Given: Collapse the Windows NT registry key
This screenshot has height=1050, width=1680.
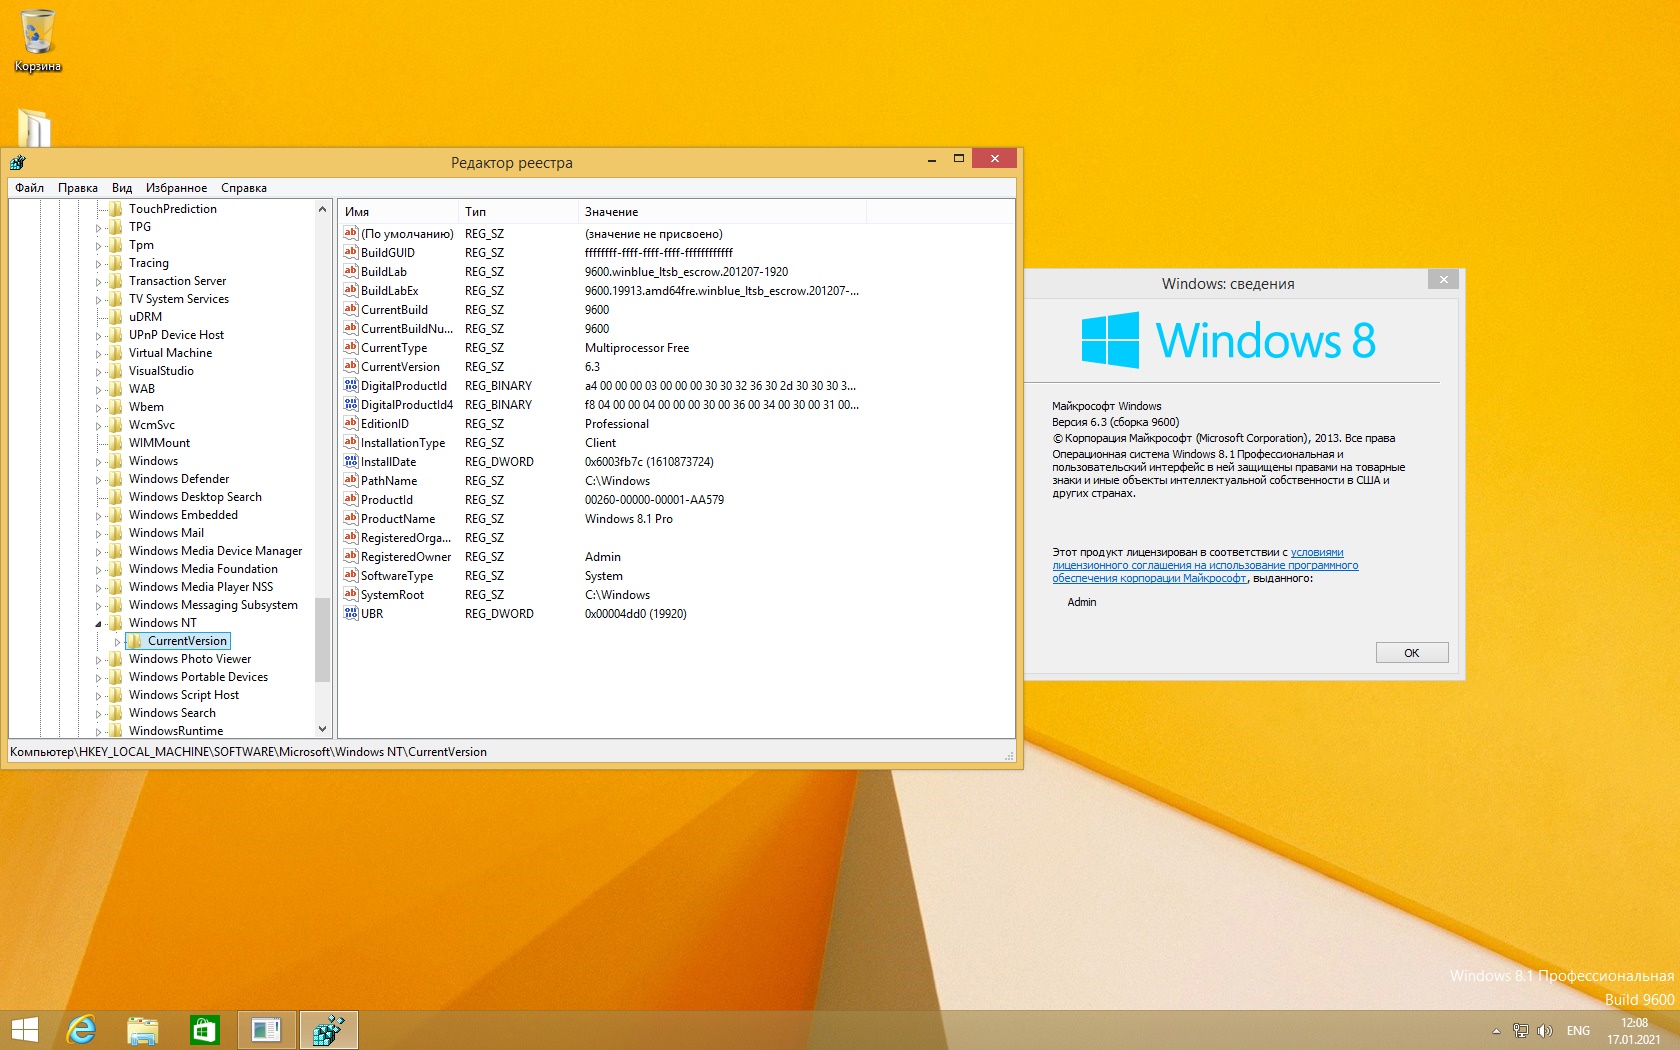Looking at the screenshot, I should point(99,624).
